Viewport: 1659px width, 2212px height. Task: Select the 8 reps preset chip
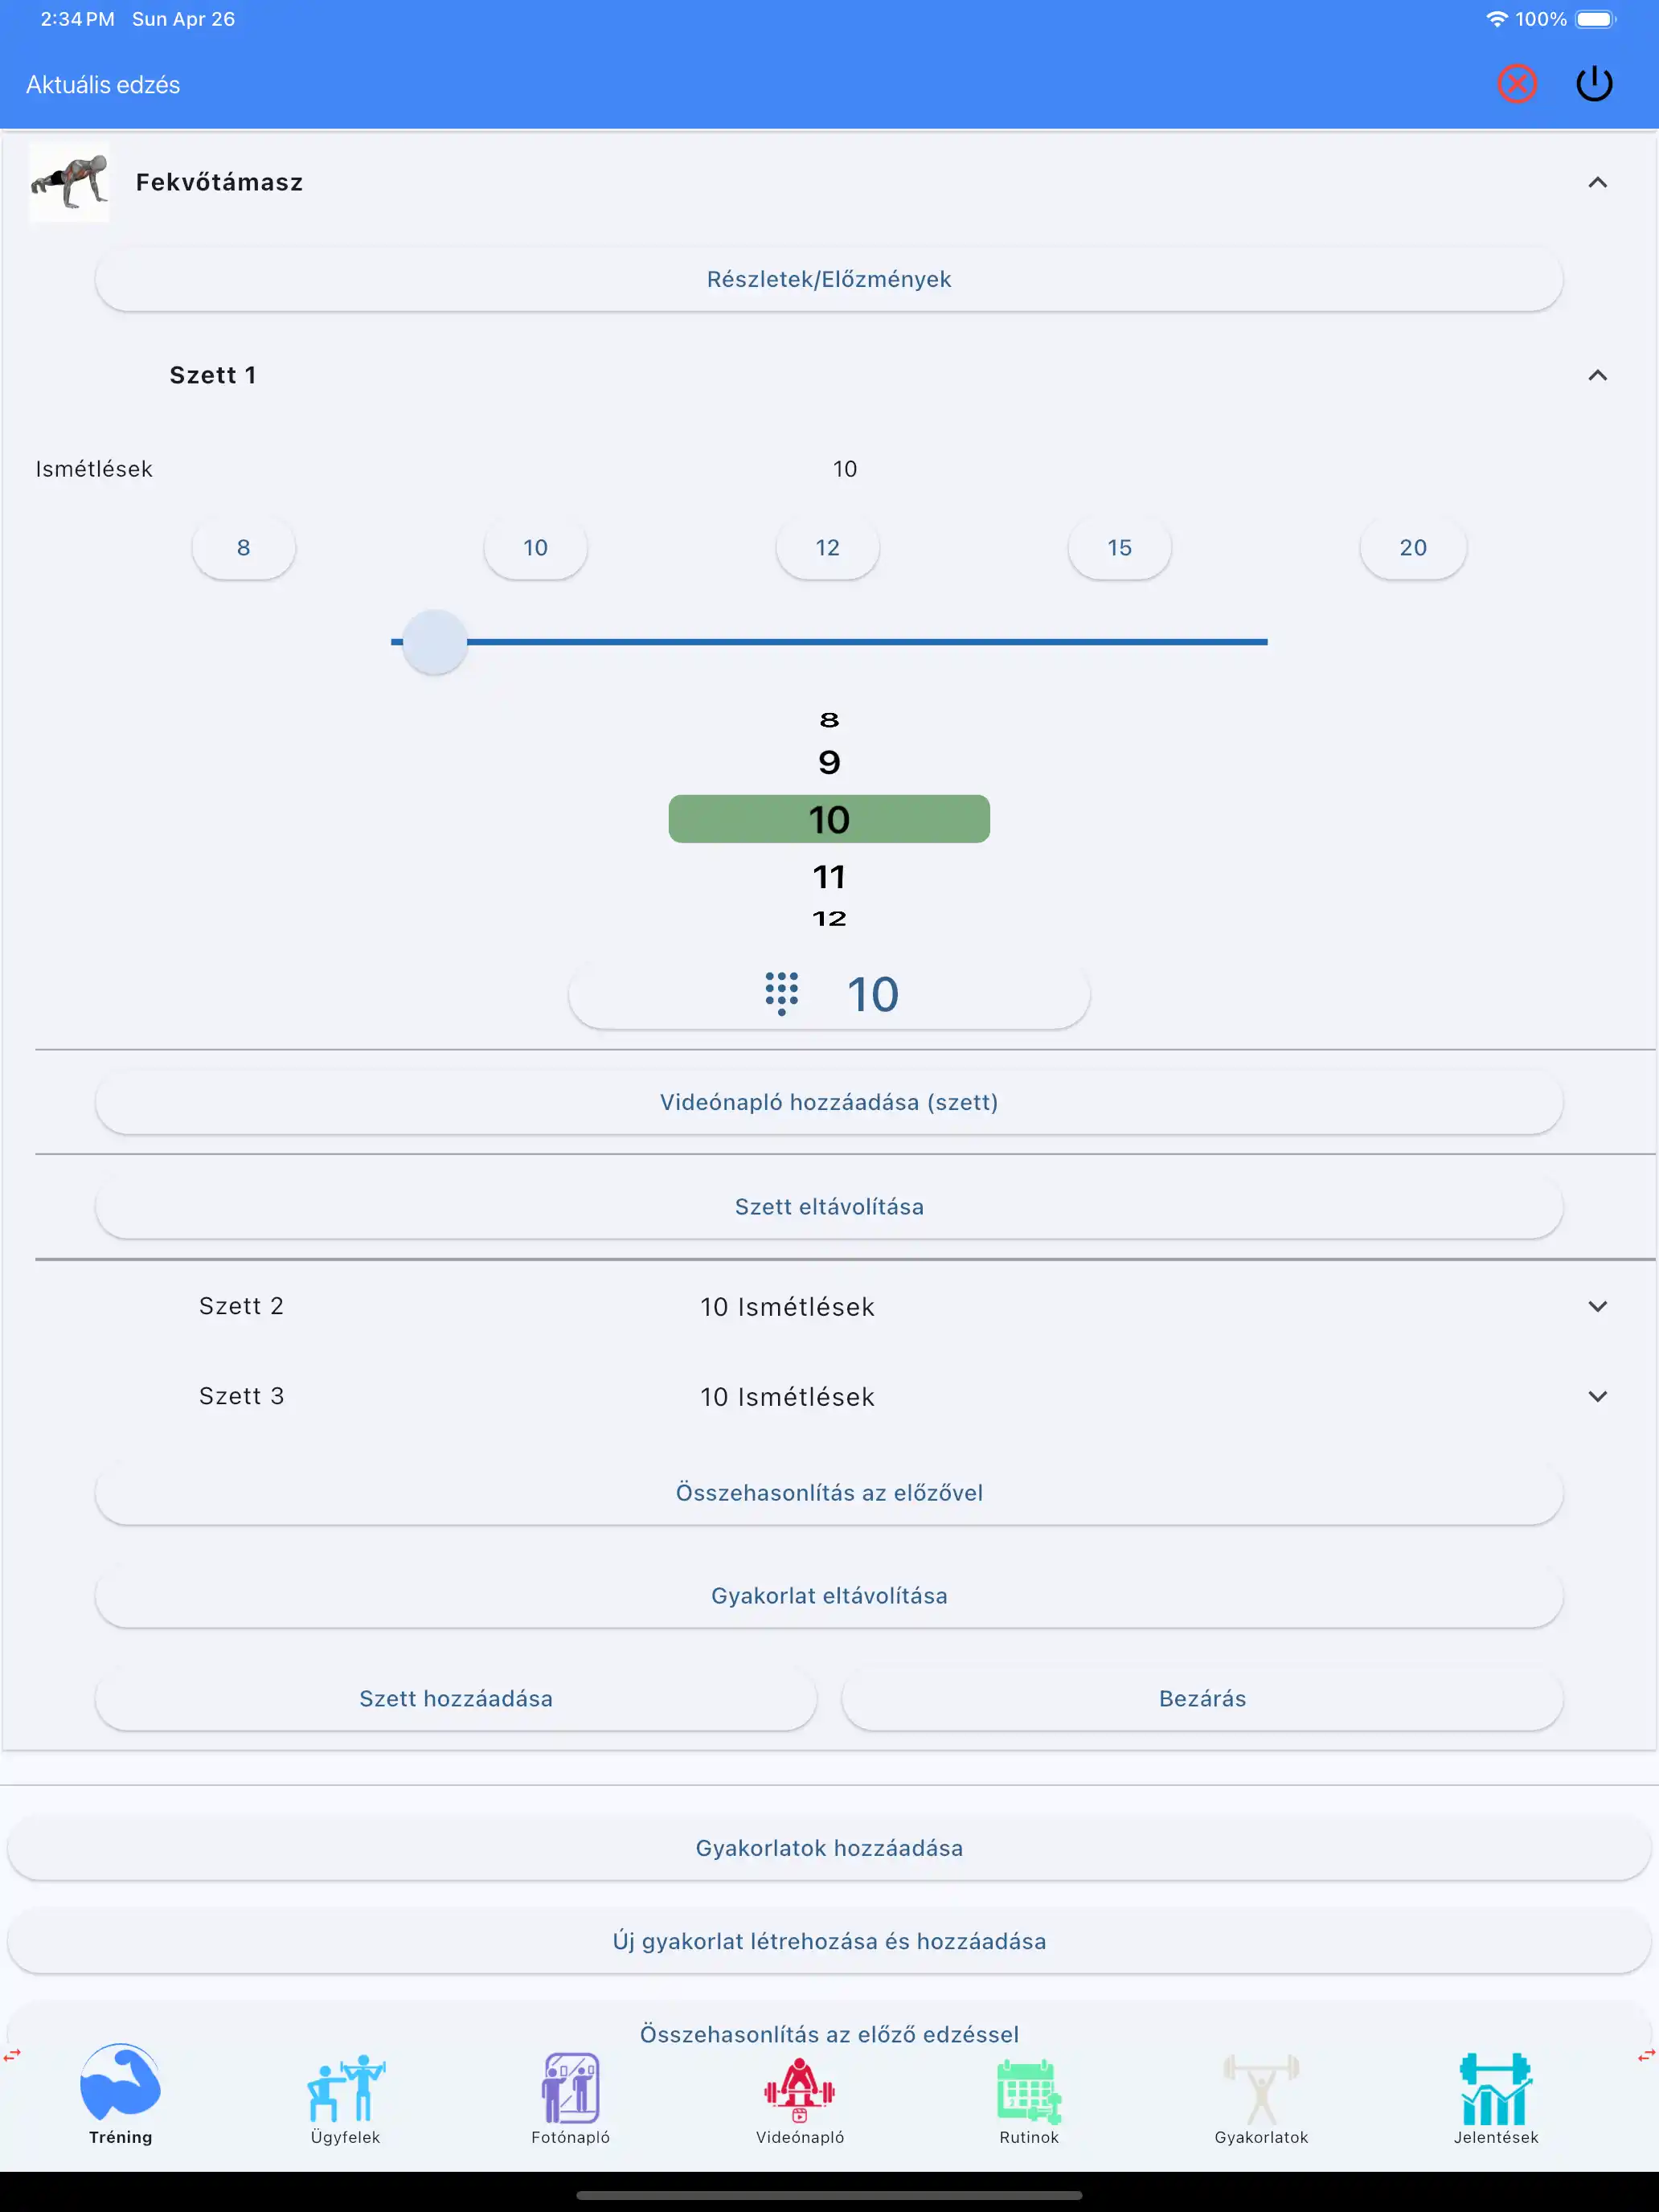243,548
